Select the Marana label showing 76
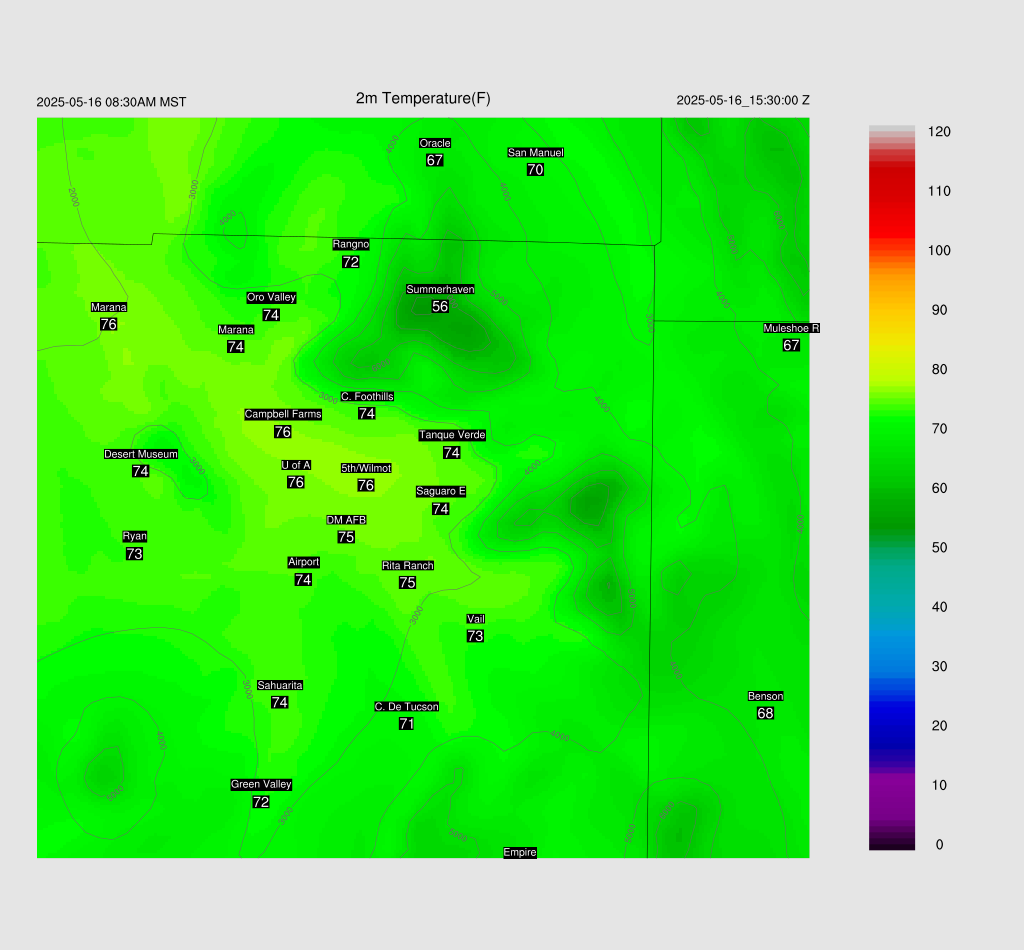Viewport: 1024px width, 950px height. point(108,308)
